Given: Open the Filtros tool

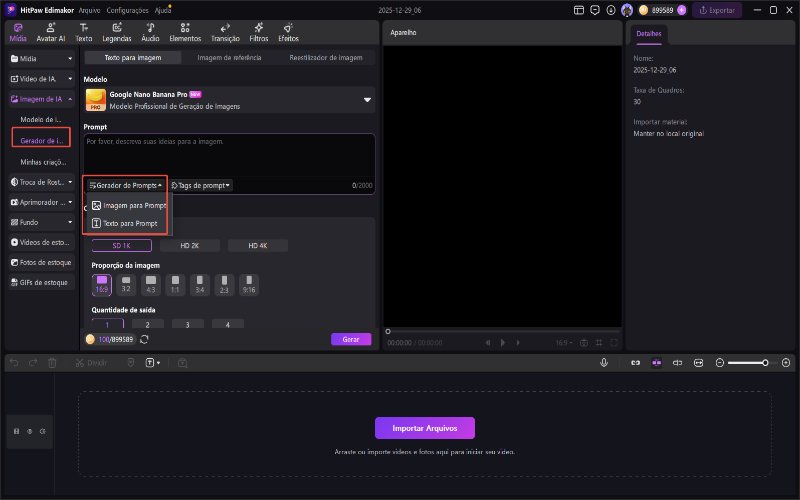Looking at the screenshot, I should (259, 33).
